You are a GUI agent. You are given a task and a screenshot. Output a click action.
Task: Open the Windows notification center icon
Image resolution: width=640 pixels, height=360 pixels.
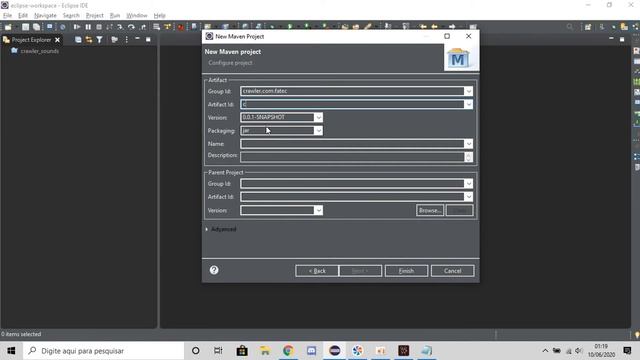(x=627, y=351)
